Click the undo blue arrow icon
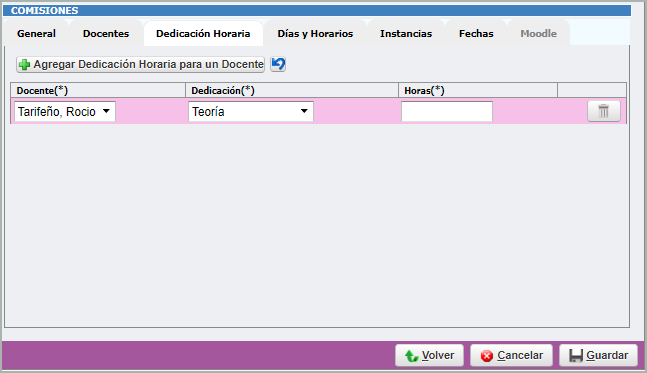This screenshot has height=373, width=647. [278, 64]
